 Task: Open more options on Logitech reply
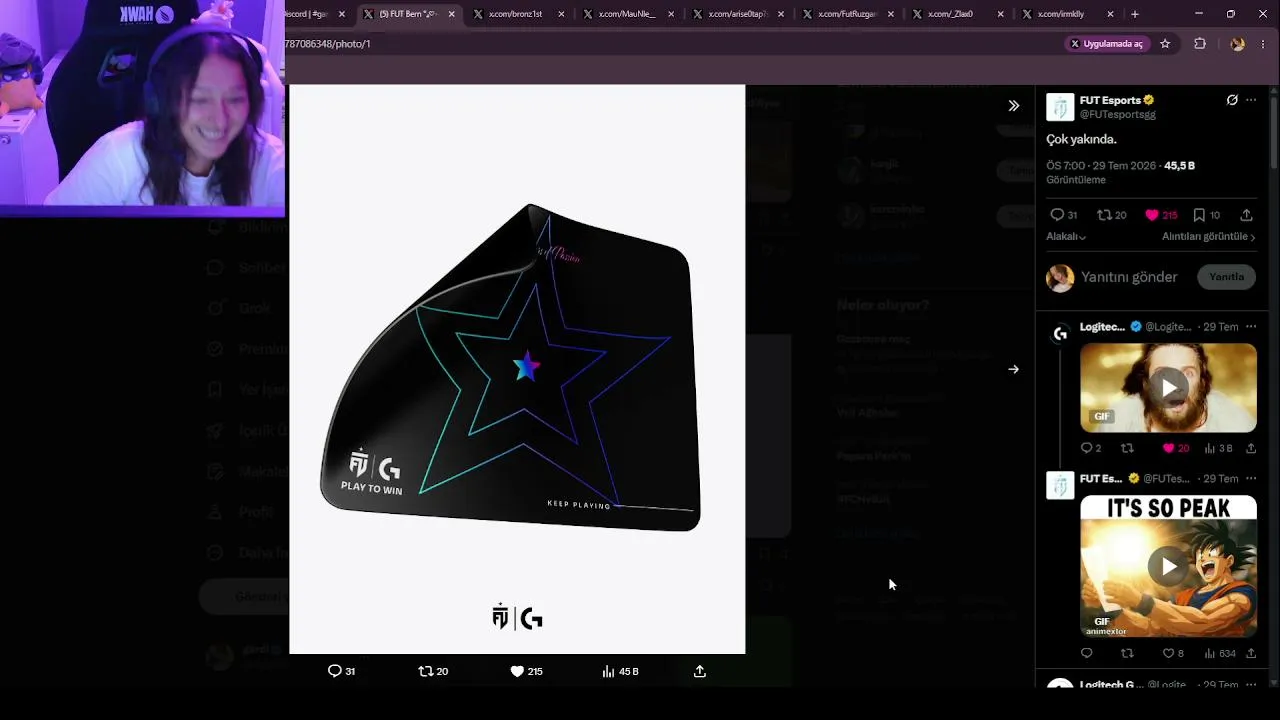[1251, 327]
